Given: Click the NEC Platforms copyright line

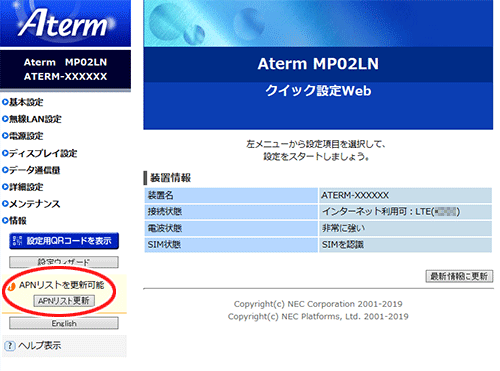Looking at the screenshot, I should click(318, 316).
